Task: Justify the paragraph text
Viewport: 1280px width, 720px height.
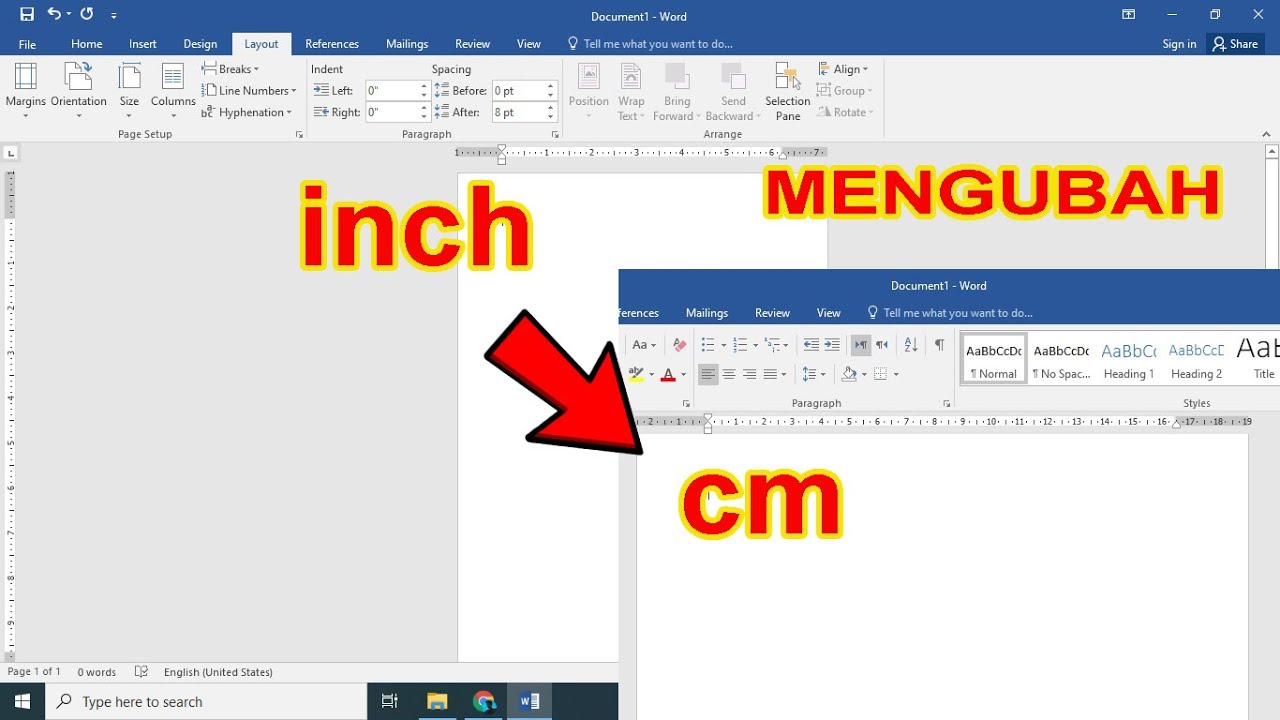Action: point(770,374)
